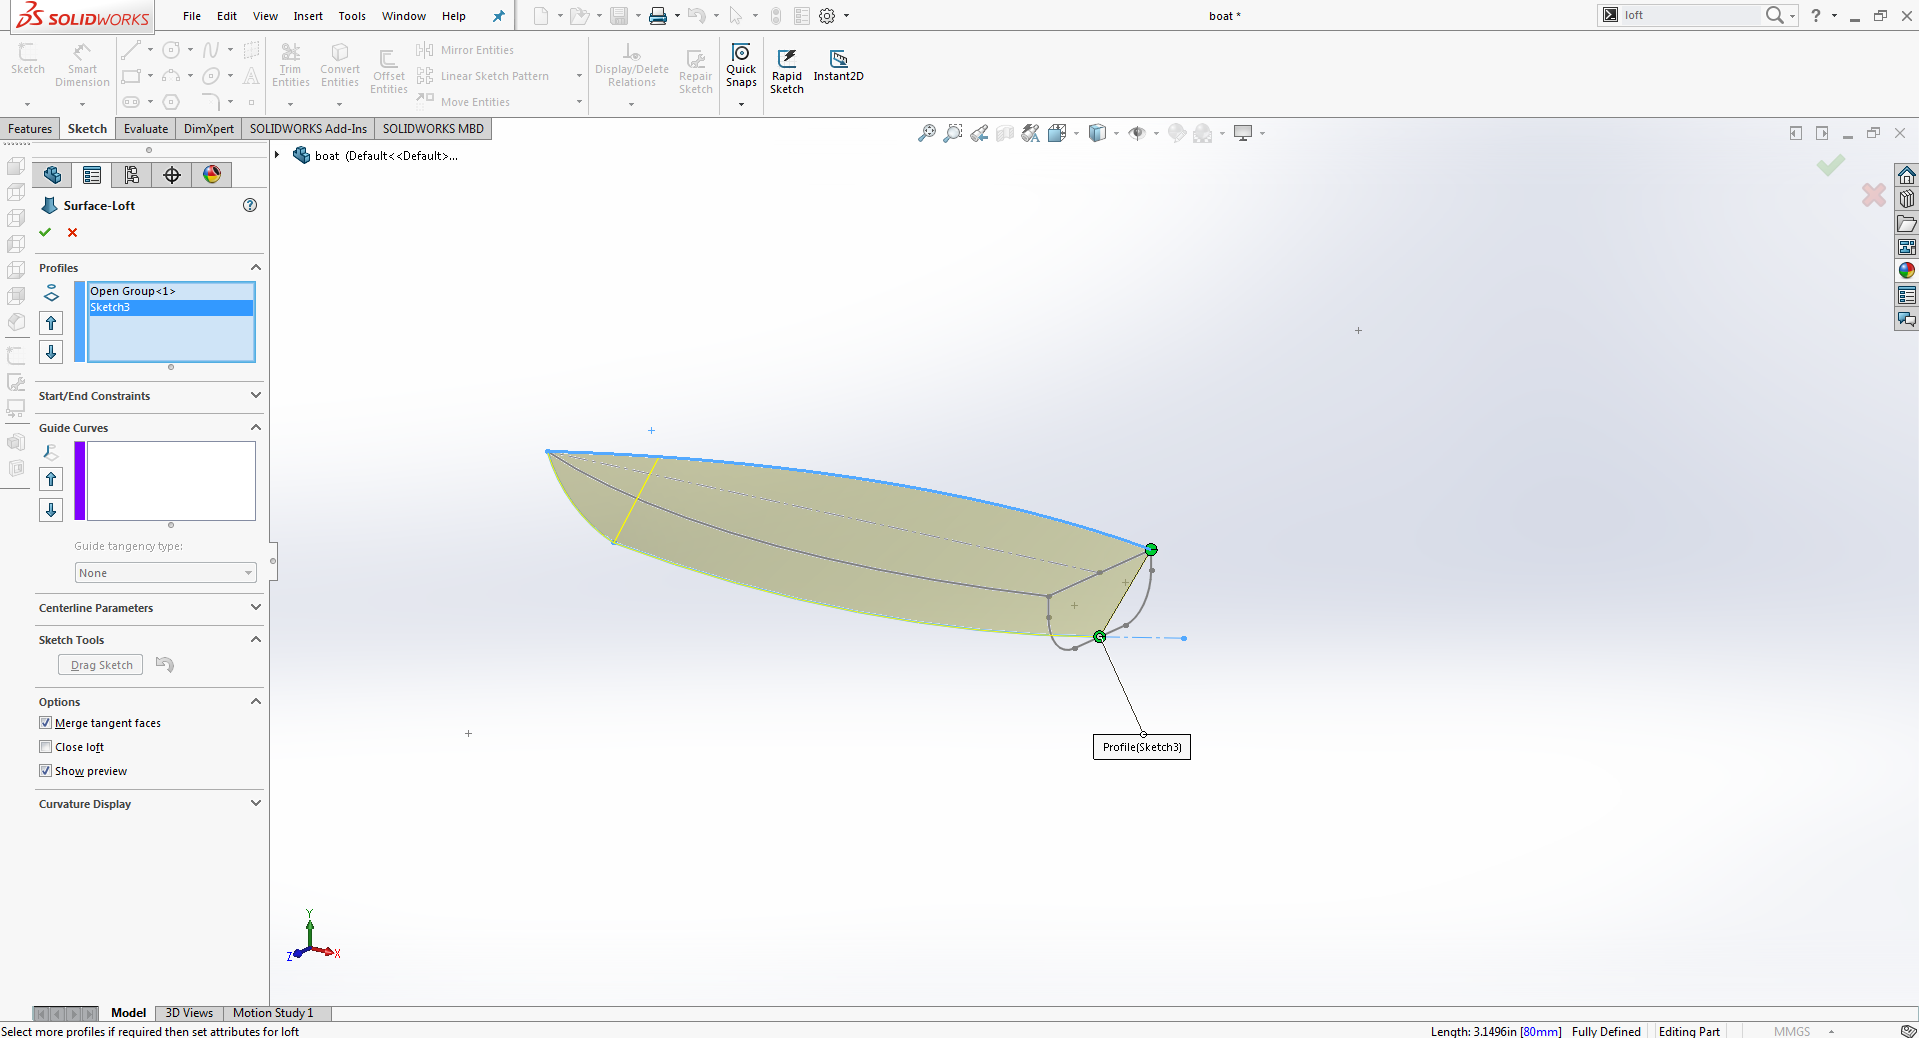Open the SOLIDWORKS Resources home icon
This screenshot has height=1038, width=1919.
1907,175
